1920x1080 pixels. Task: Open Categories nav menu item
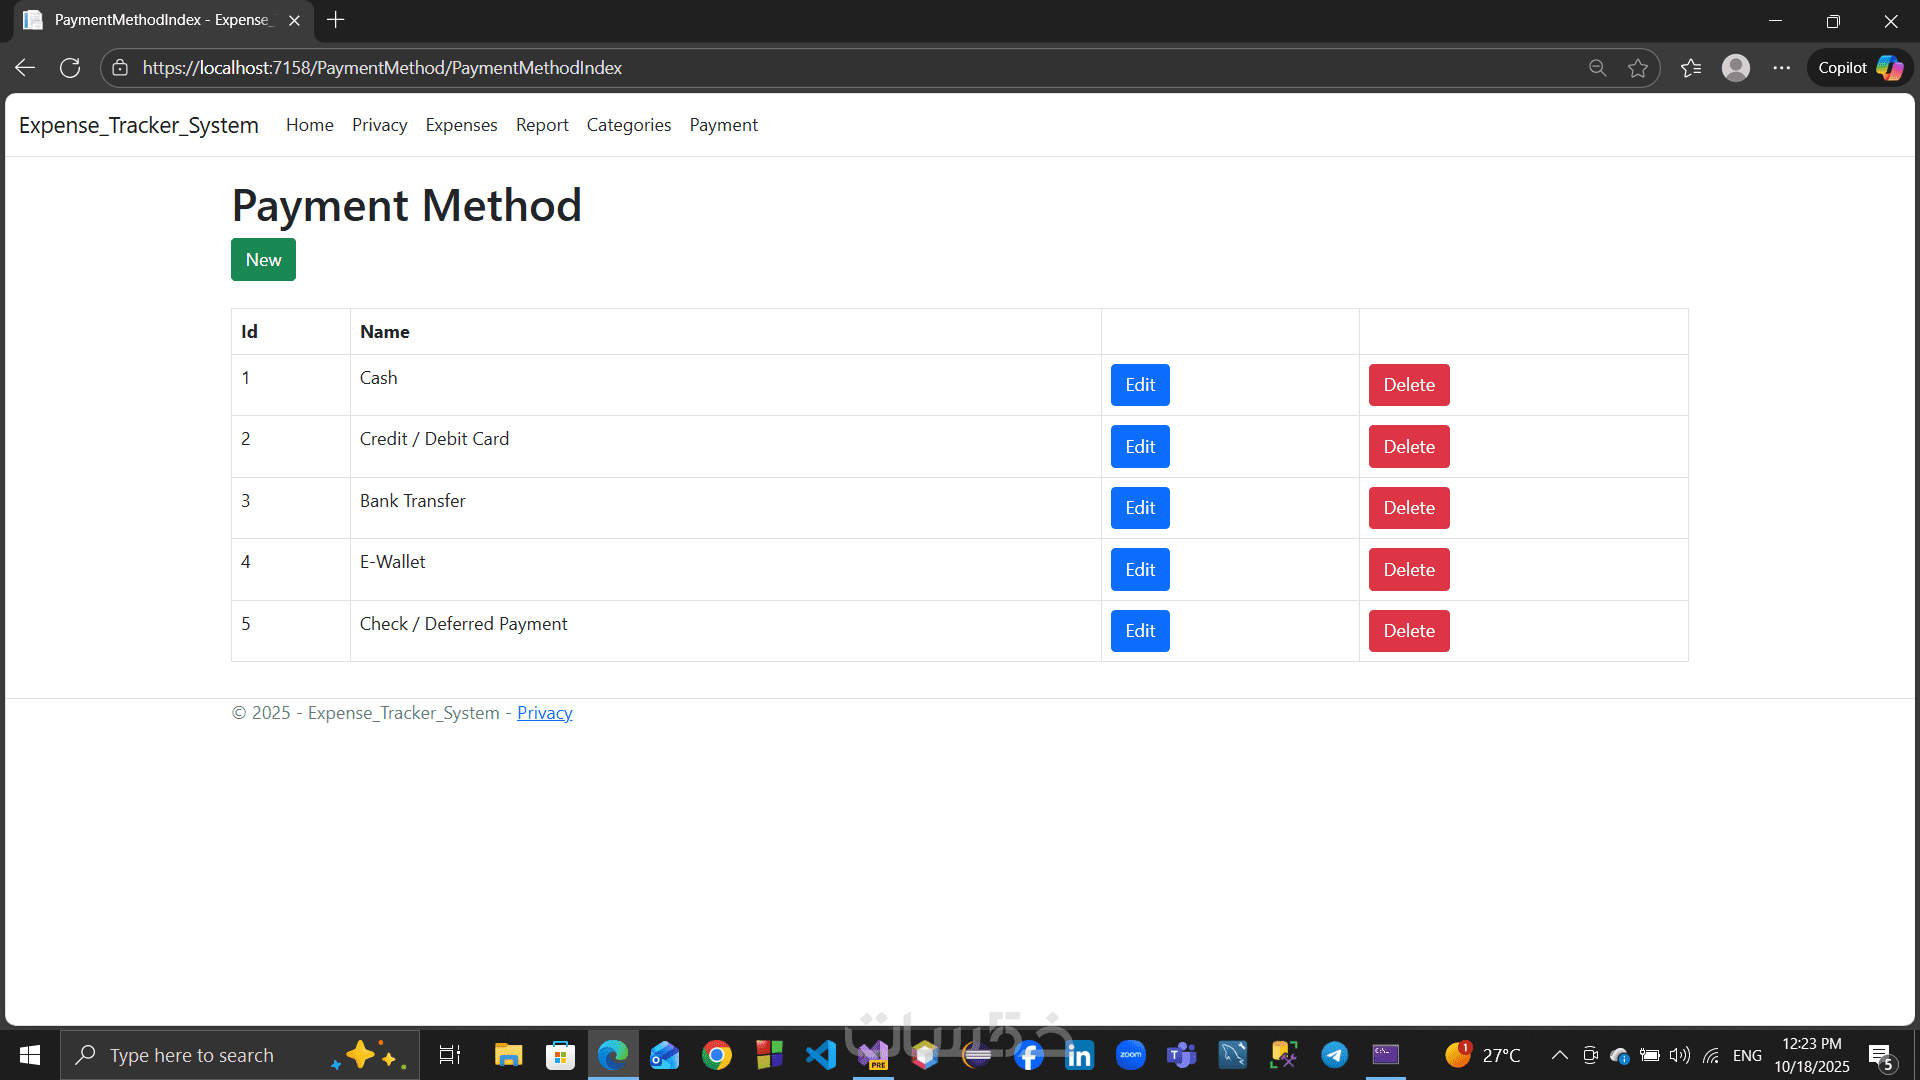(x=628, y=125)
